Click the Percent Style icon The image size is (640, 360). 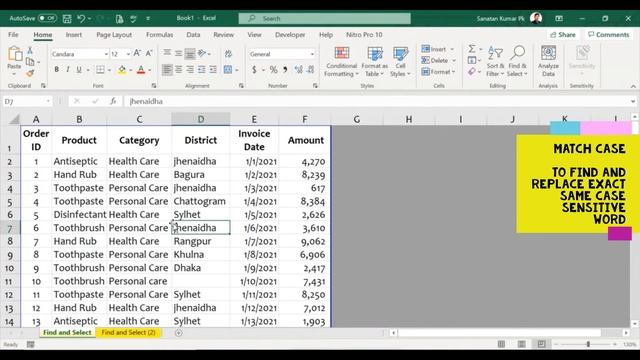273,70
